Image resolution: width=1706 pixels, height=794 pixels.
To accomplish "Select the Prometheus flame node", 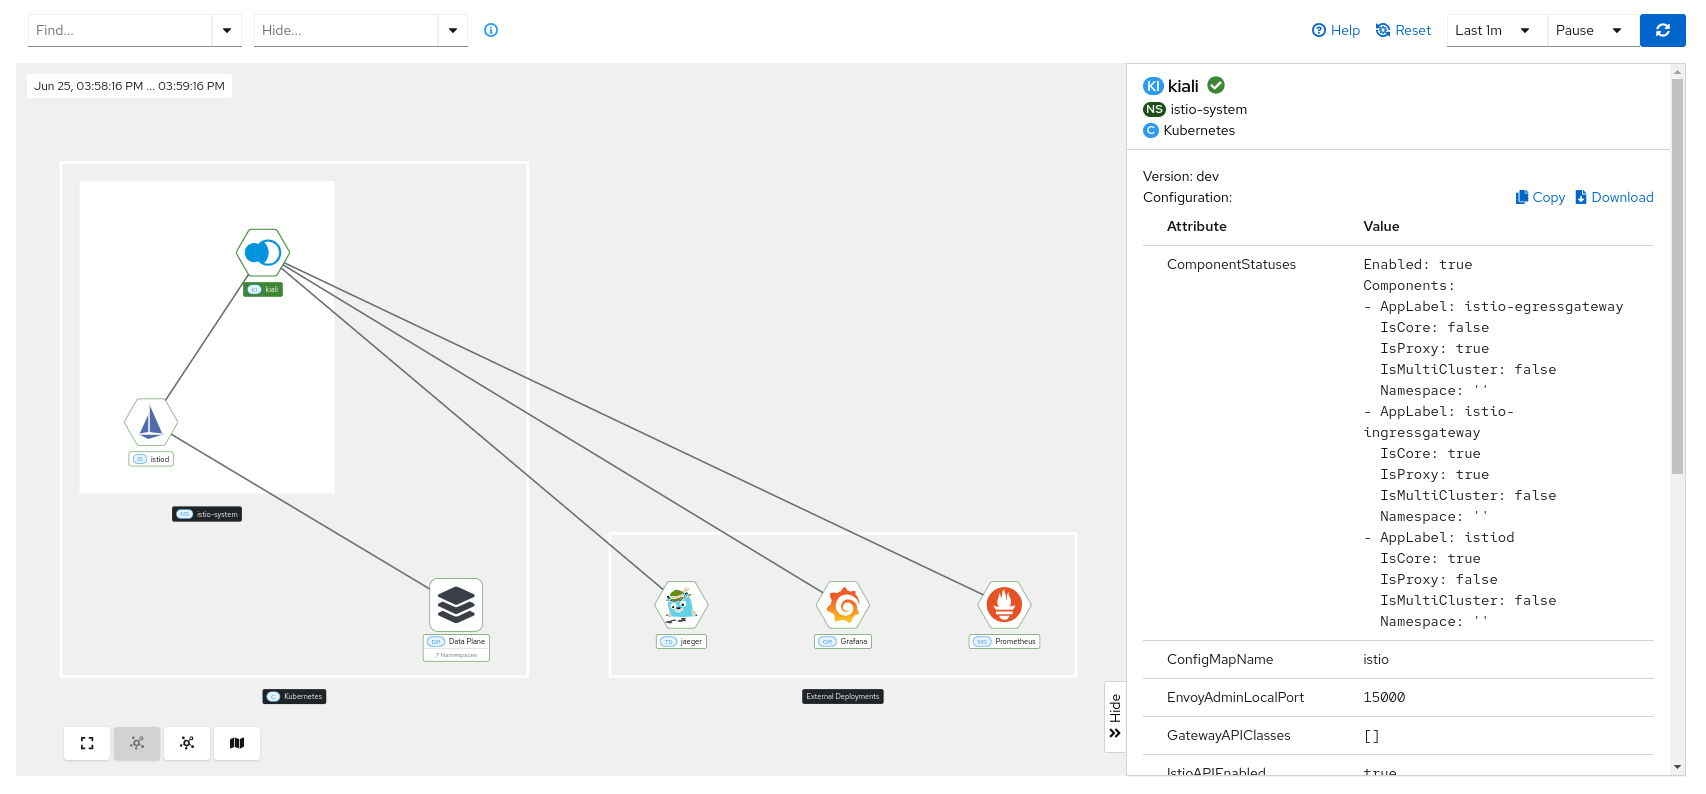I will pos(1004,605).
